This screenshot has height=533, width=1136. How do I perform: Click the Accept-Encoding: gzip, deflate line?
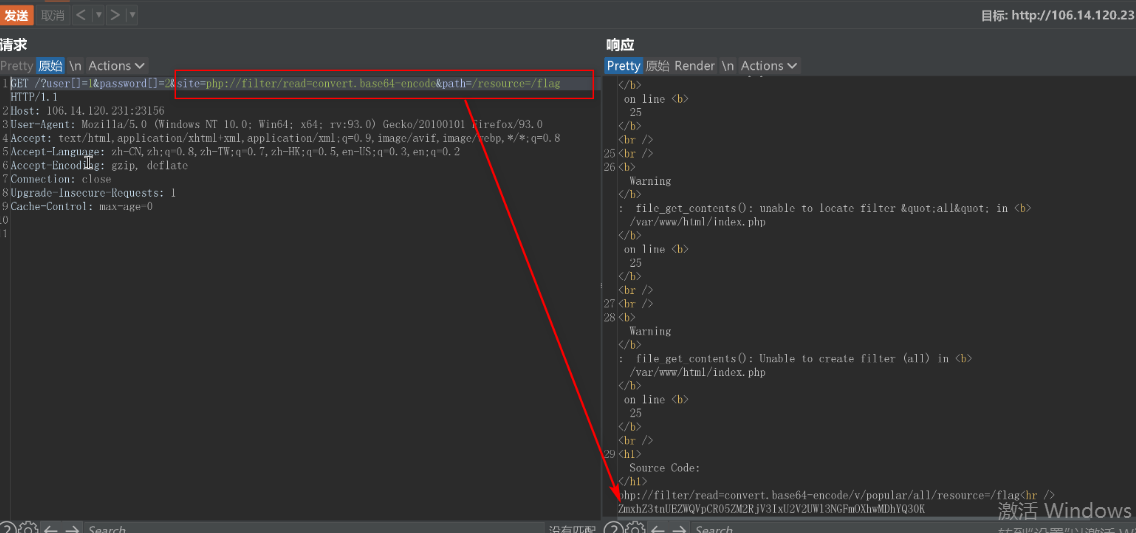99,166
